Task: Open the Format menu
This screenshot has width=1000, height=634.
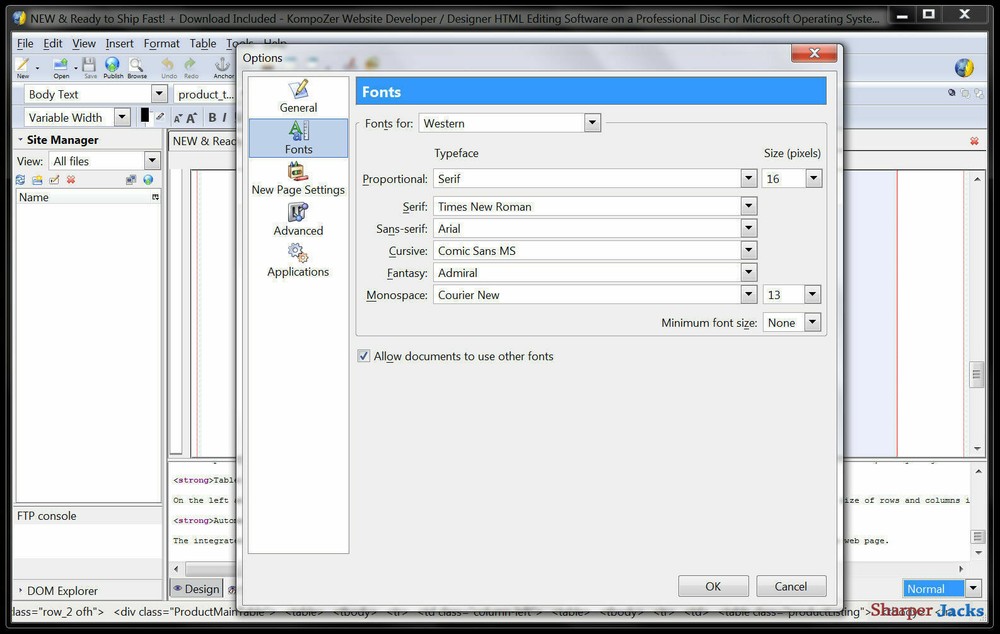Action: tap(161, 43)
